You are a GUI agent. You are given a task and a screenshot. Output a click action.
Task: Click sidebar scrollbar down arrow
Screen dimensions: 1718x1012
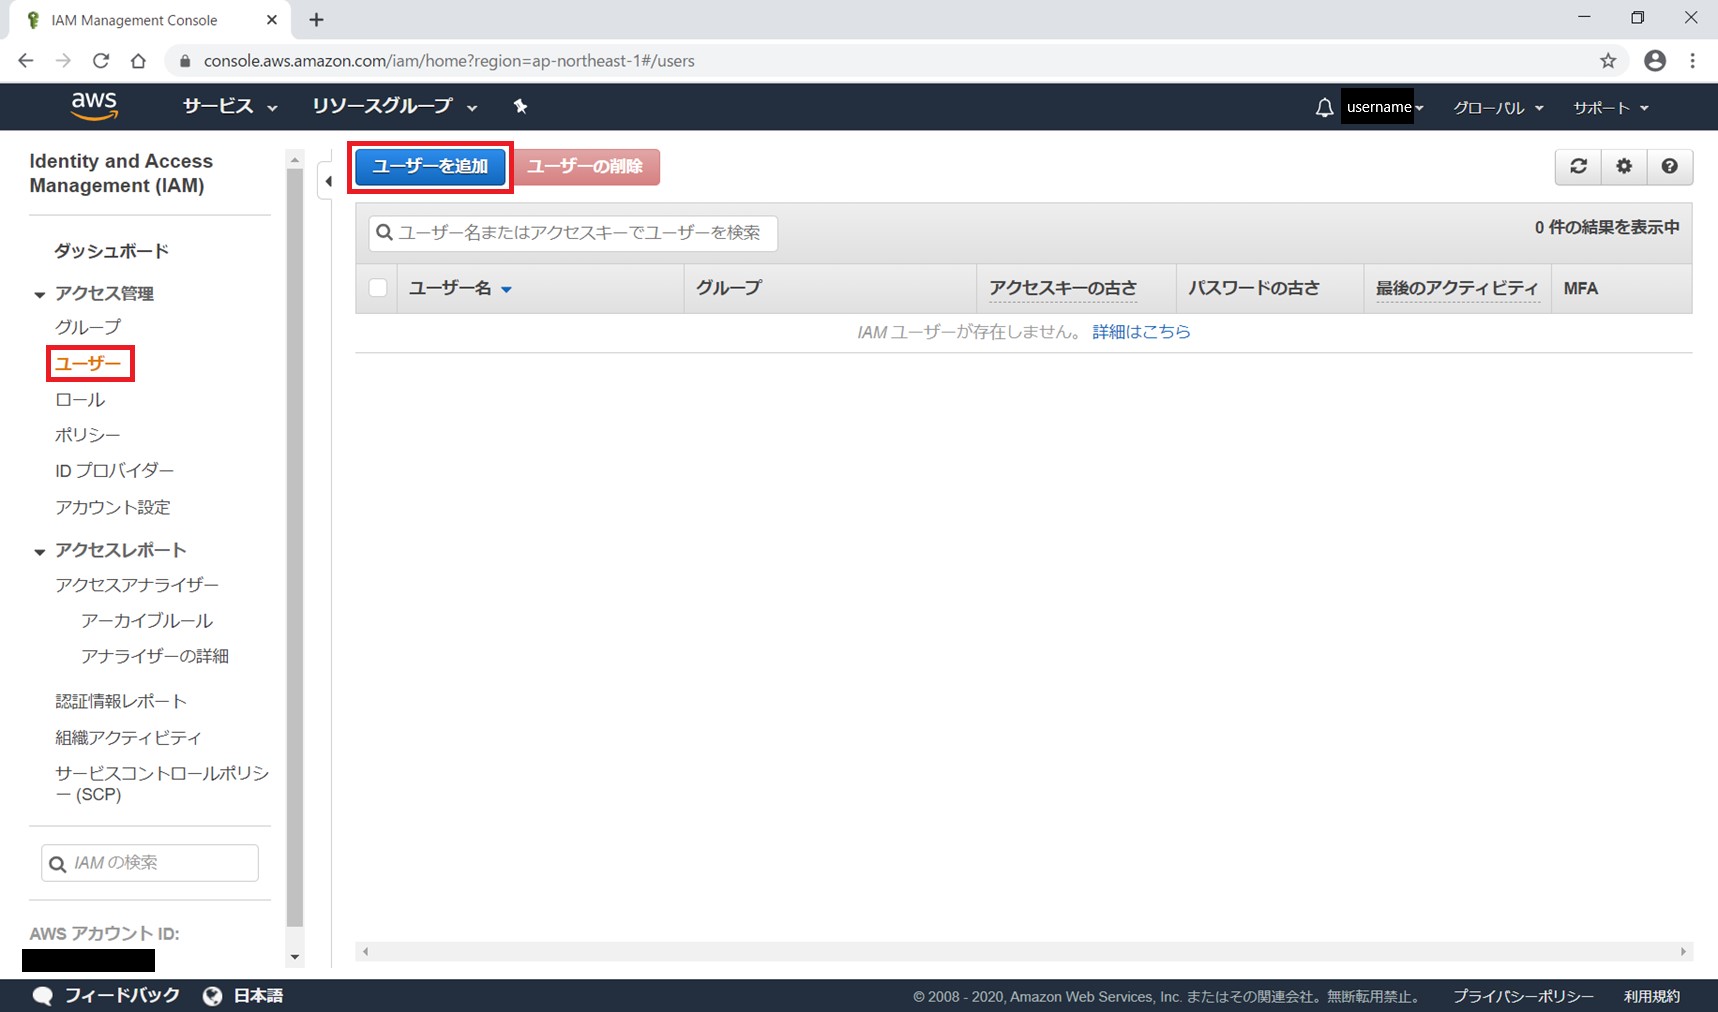[x=295, y=958]
